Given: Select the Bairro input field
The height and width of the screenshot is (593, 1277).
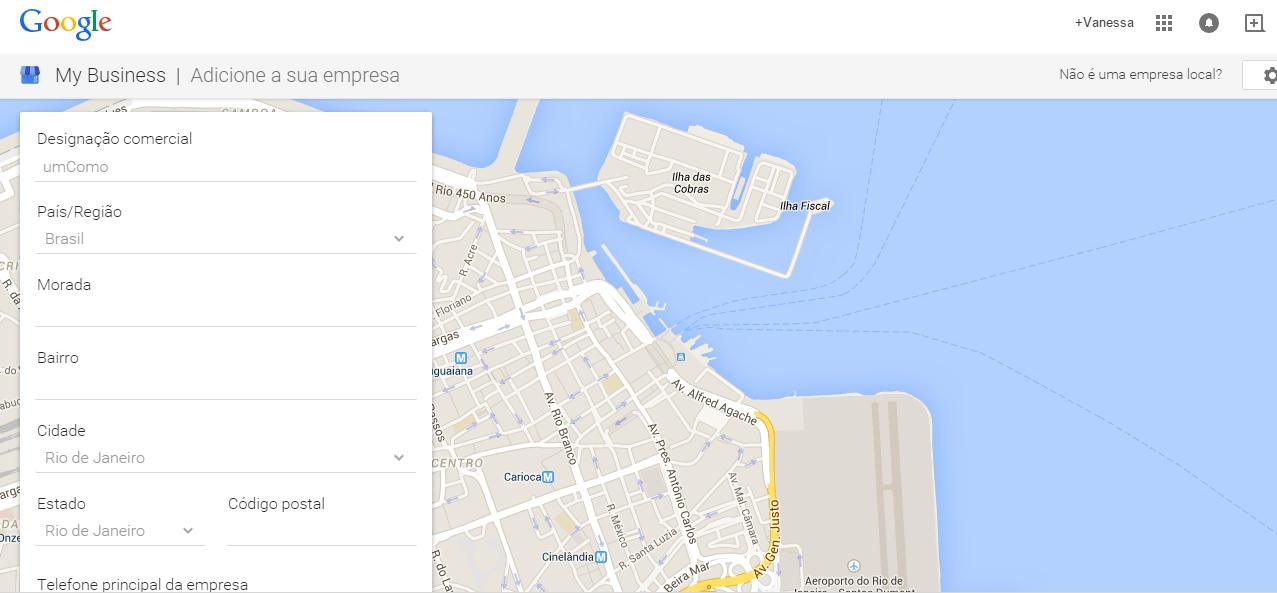Looking at the screenshot, I should coord(226,385).
